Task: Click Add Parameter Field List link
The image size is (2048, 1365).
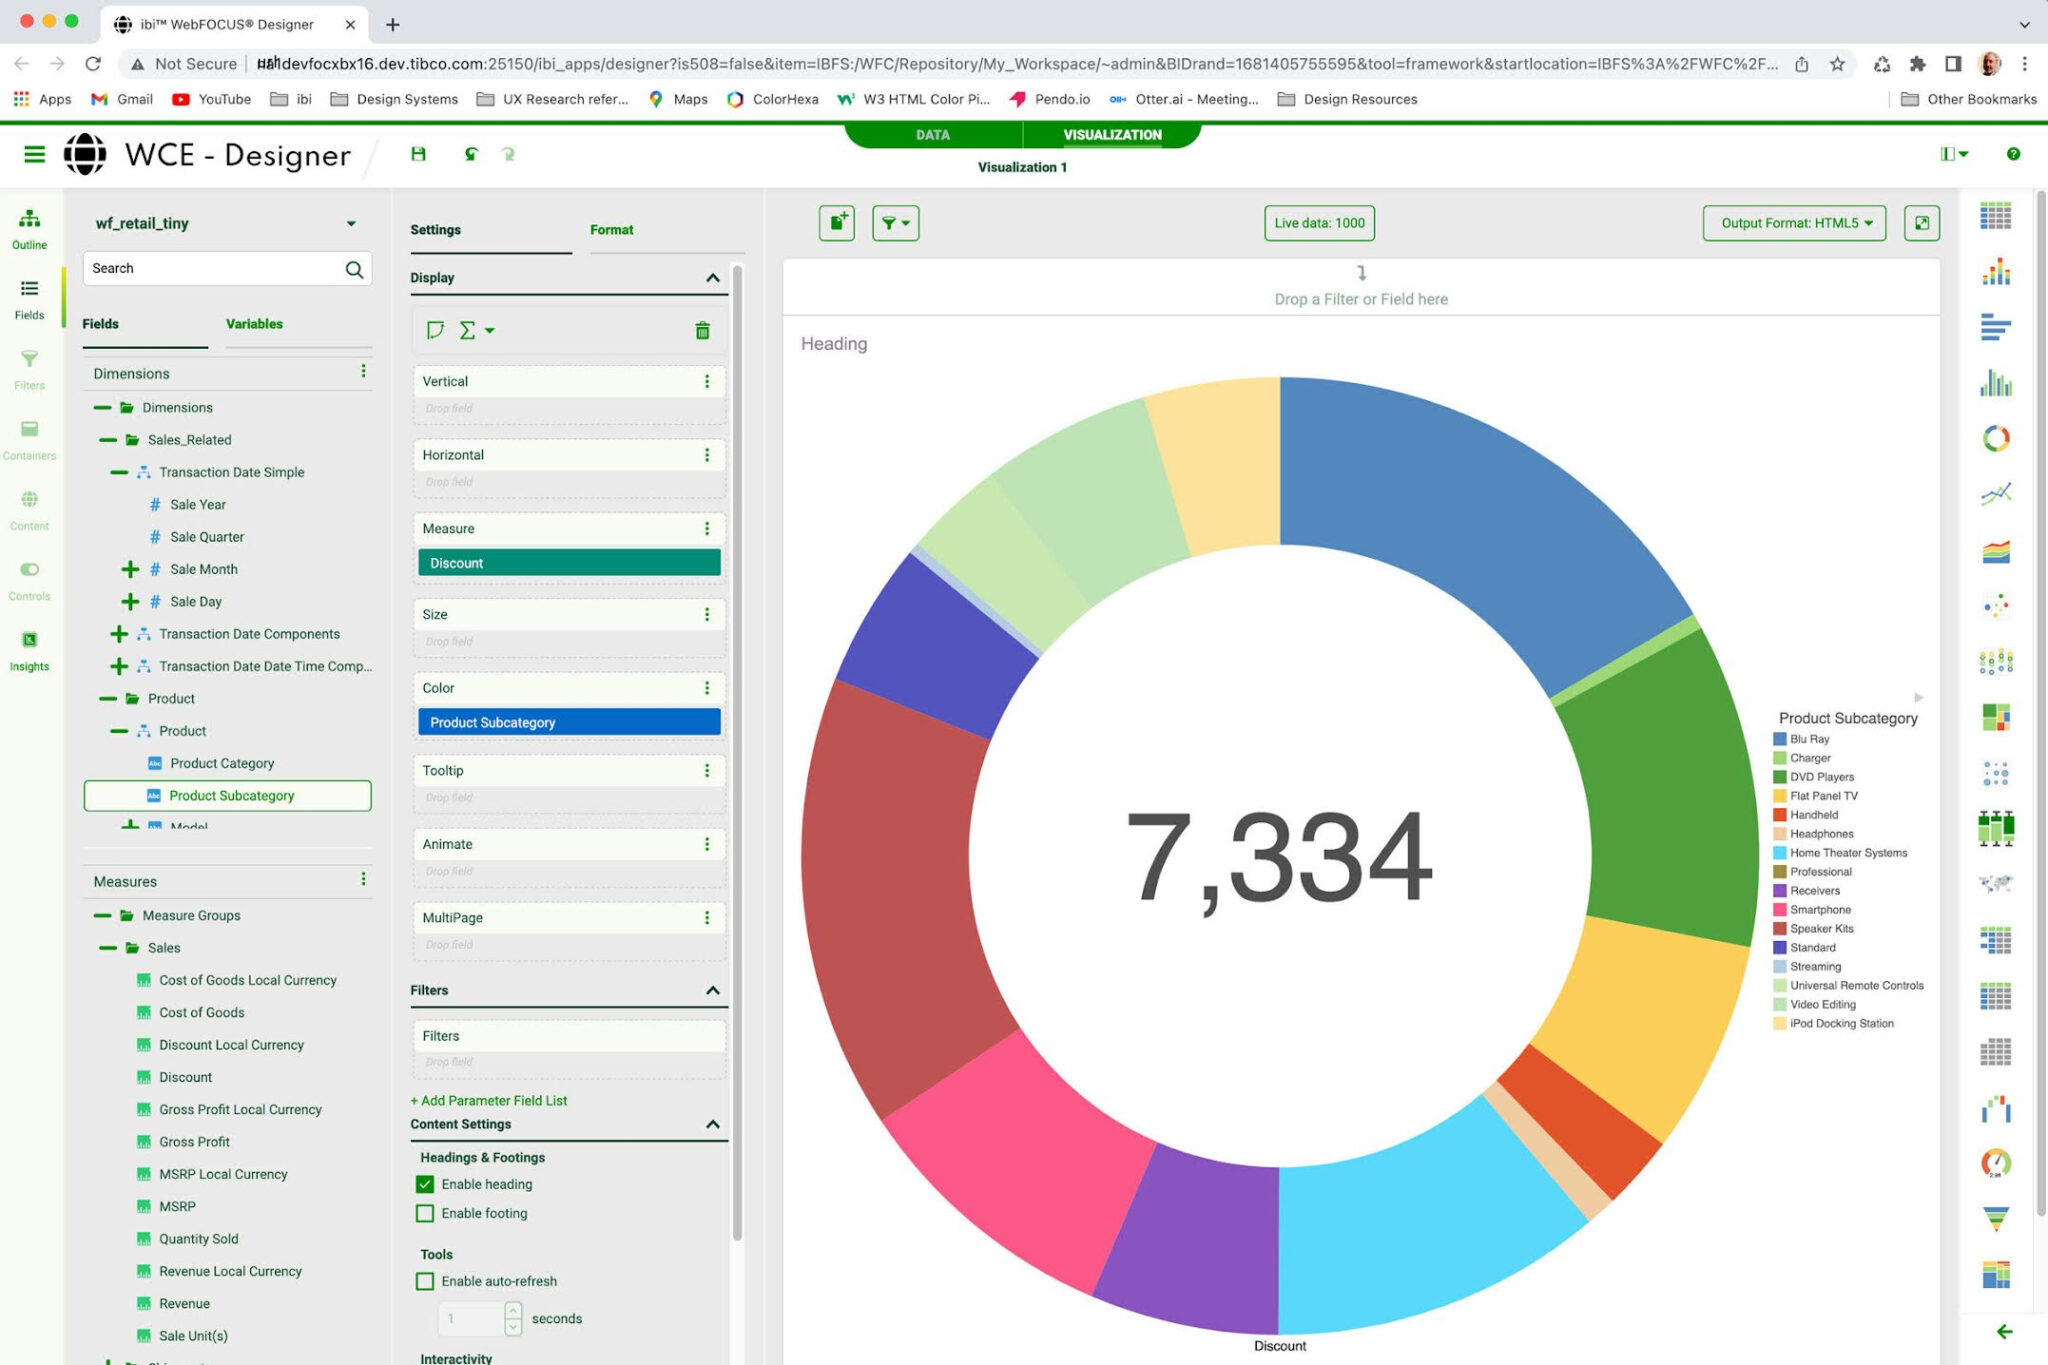Action: [488, 1100]
